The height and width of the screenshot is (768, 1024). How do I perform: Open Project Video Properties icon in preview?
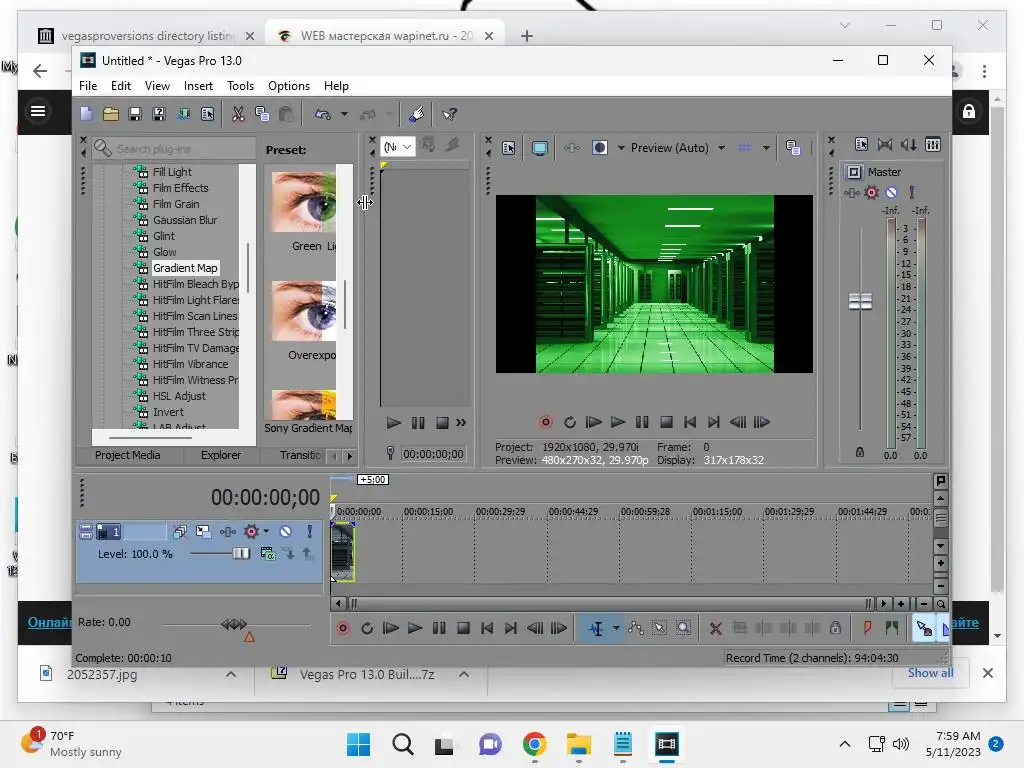coord(509,148)
